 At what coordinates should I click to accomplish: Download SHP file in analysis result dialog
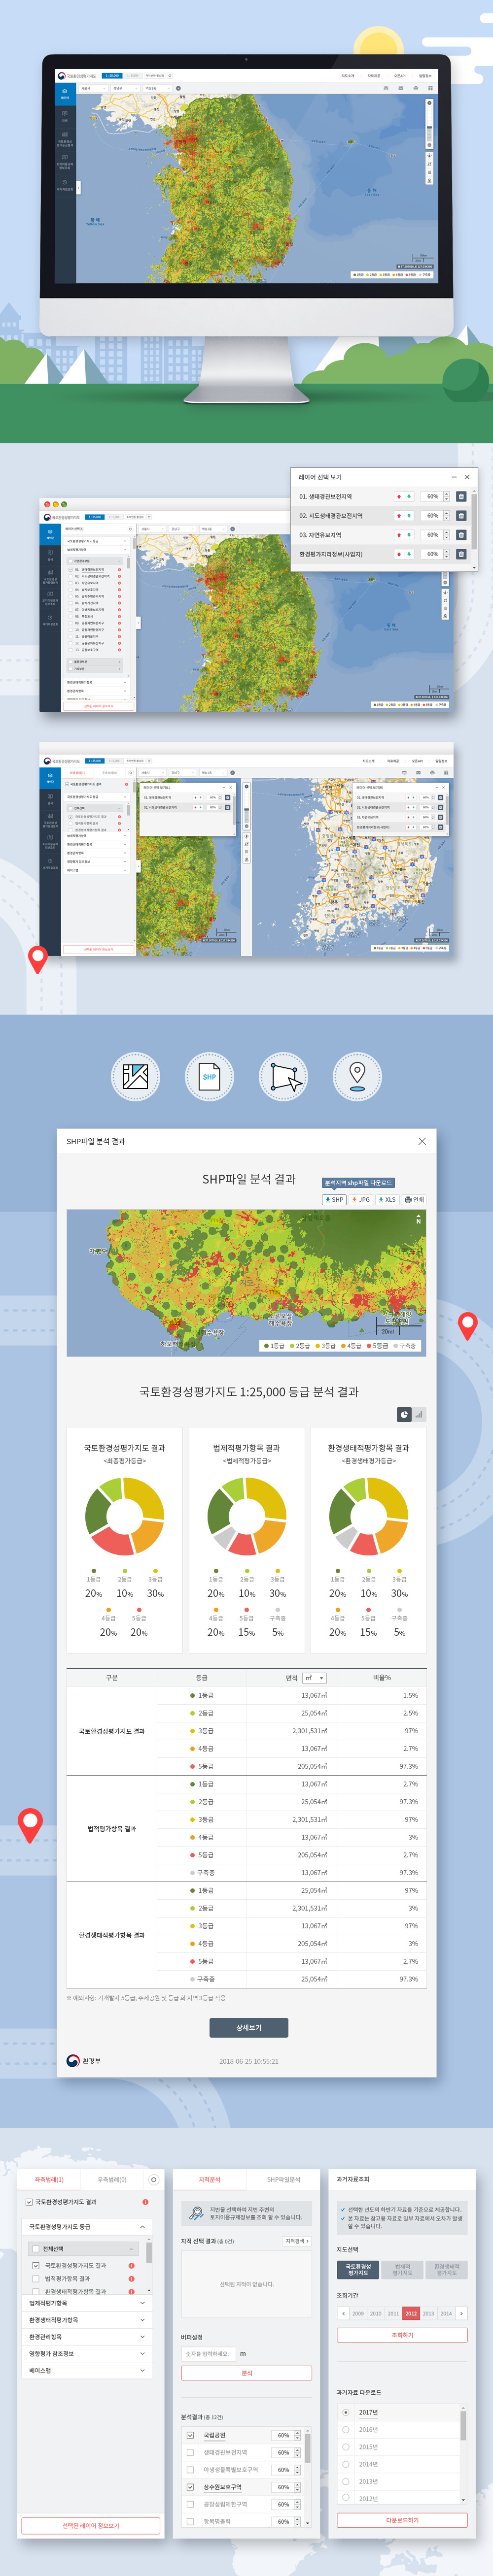click(334, 1199)
